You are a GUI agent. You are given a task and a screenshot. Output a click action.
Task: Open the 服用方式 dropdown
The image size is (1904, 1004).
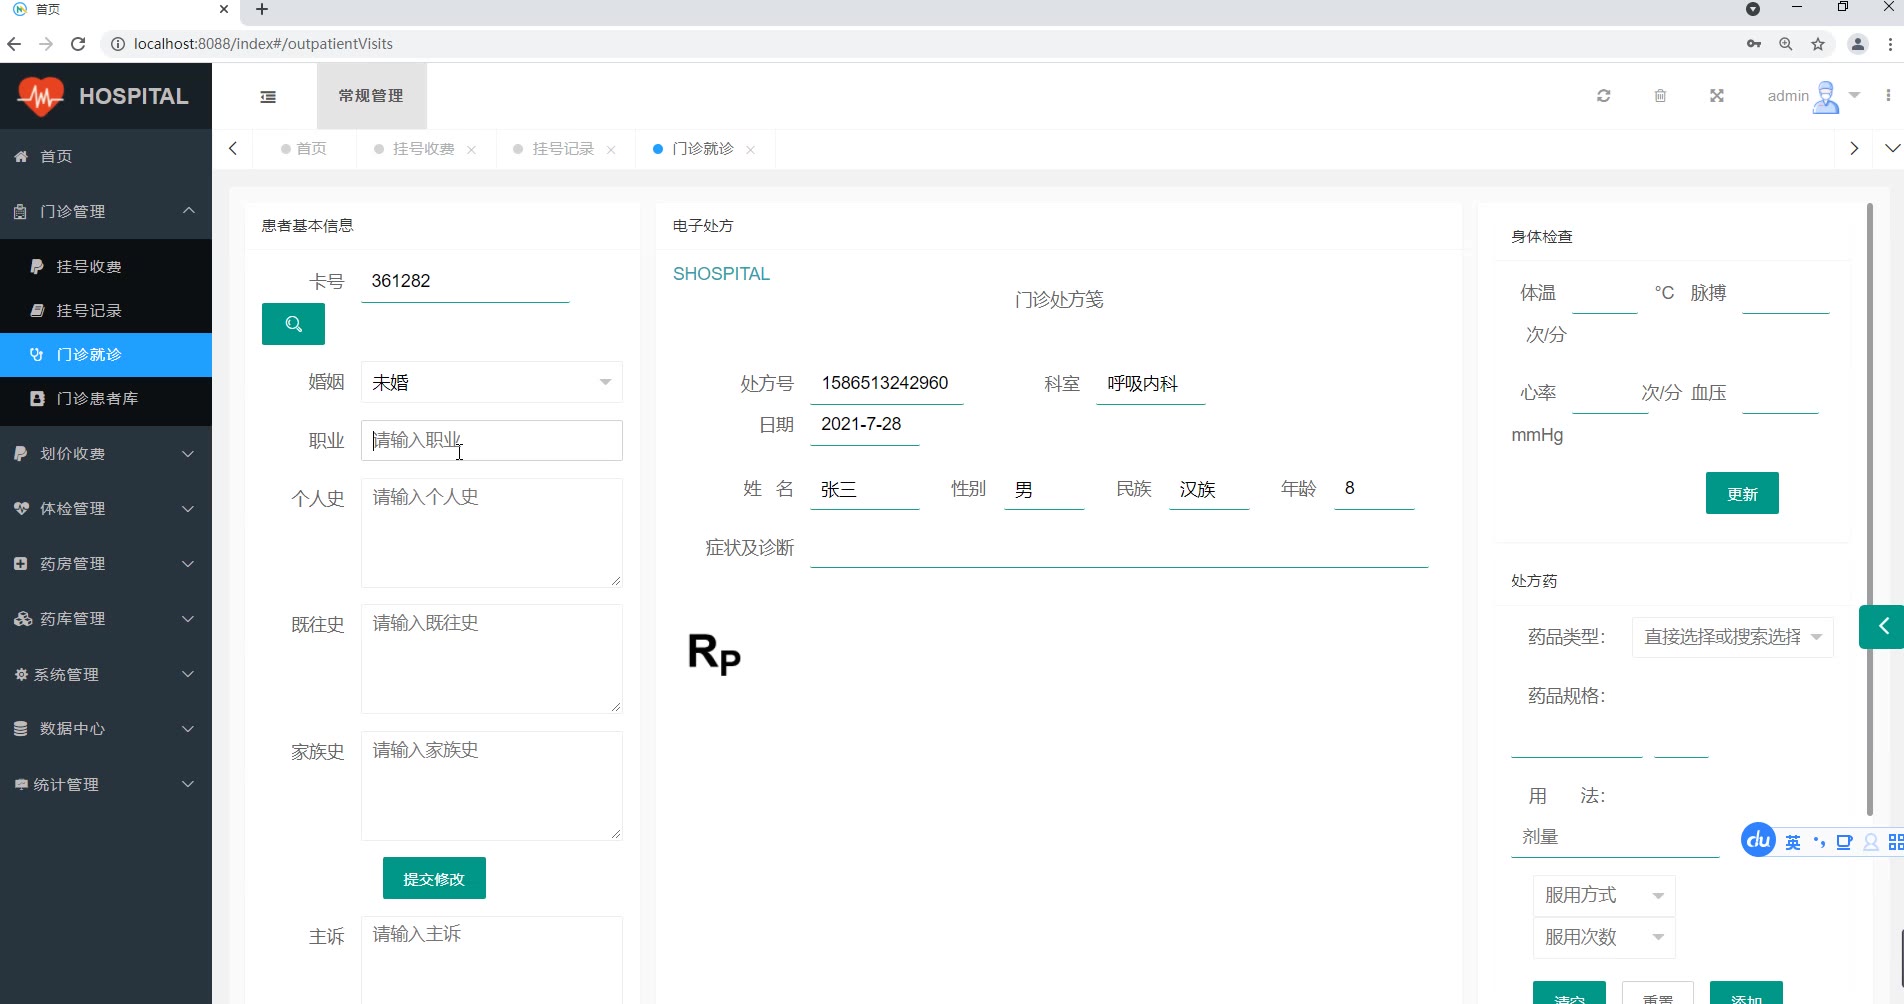click(x=1603, y=895)
